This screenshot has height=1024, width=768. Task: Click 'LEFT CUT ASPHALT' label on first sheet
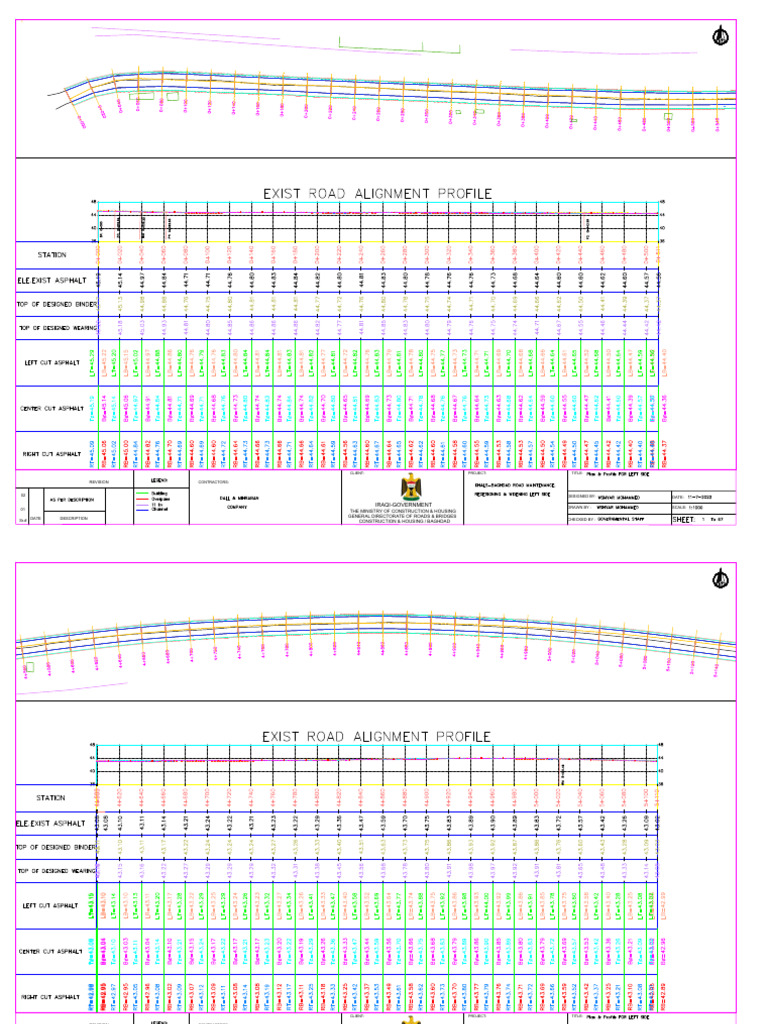[52, 362]
